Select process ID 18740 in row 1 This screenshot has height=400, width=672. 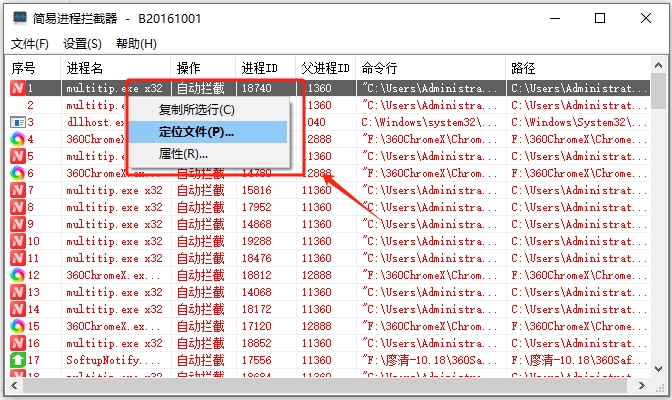coord(256,88)
